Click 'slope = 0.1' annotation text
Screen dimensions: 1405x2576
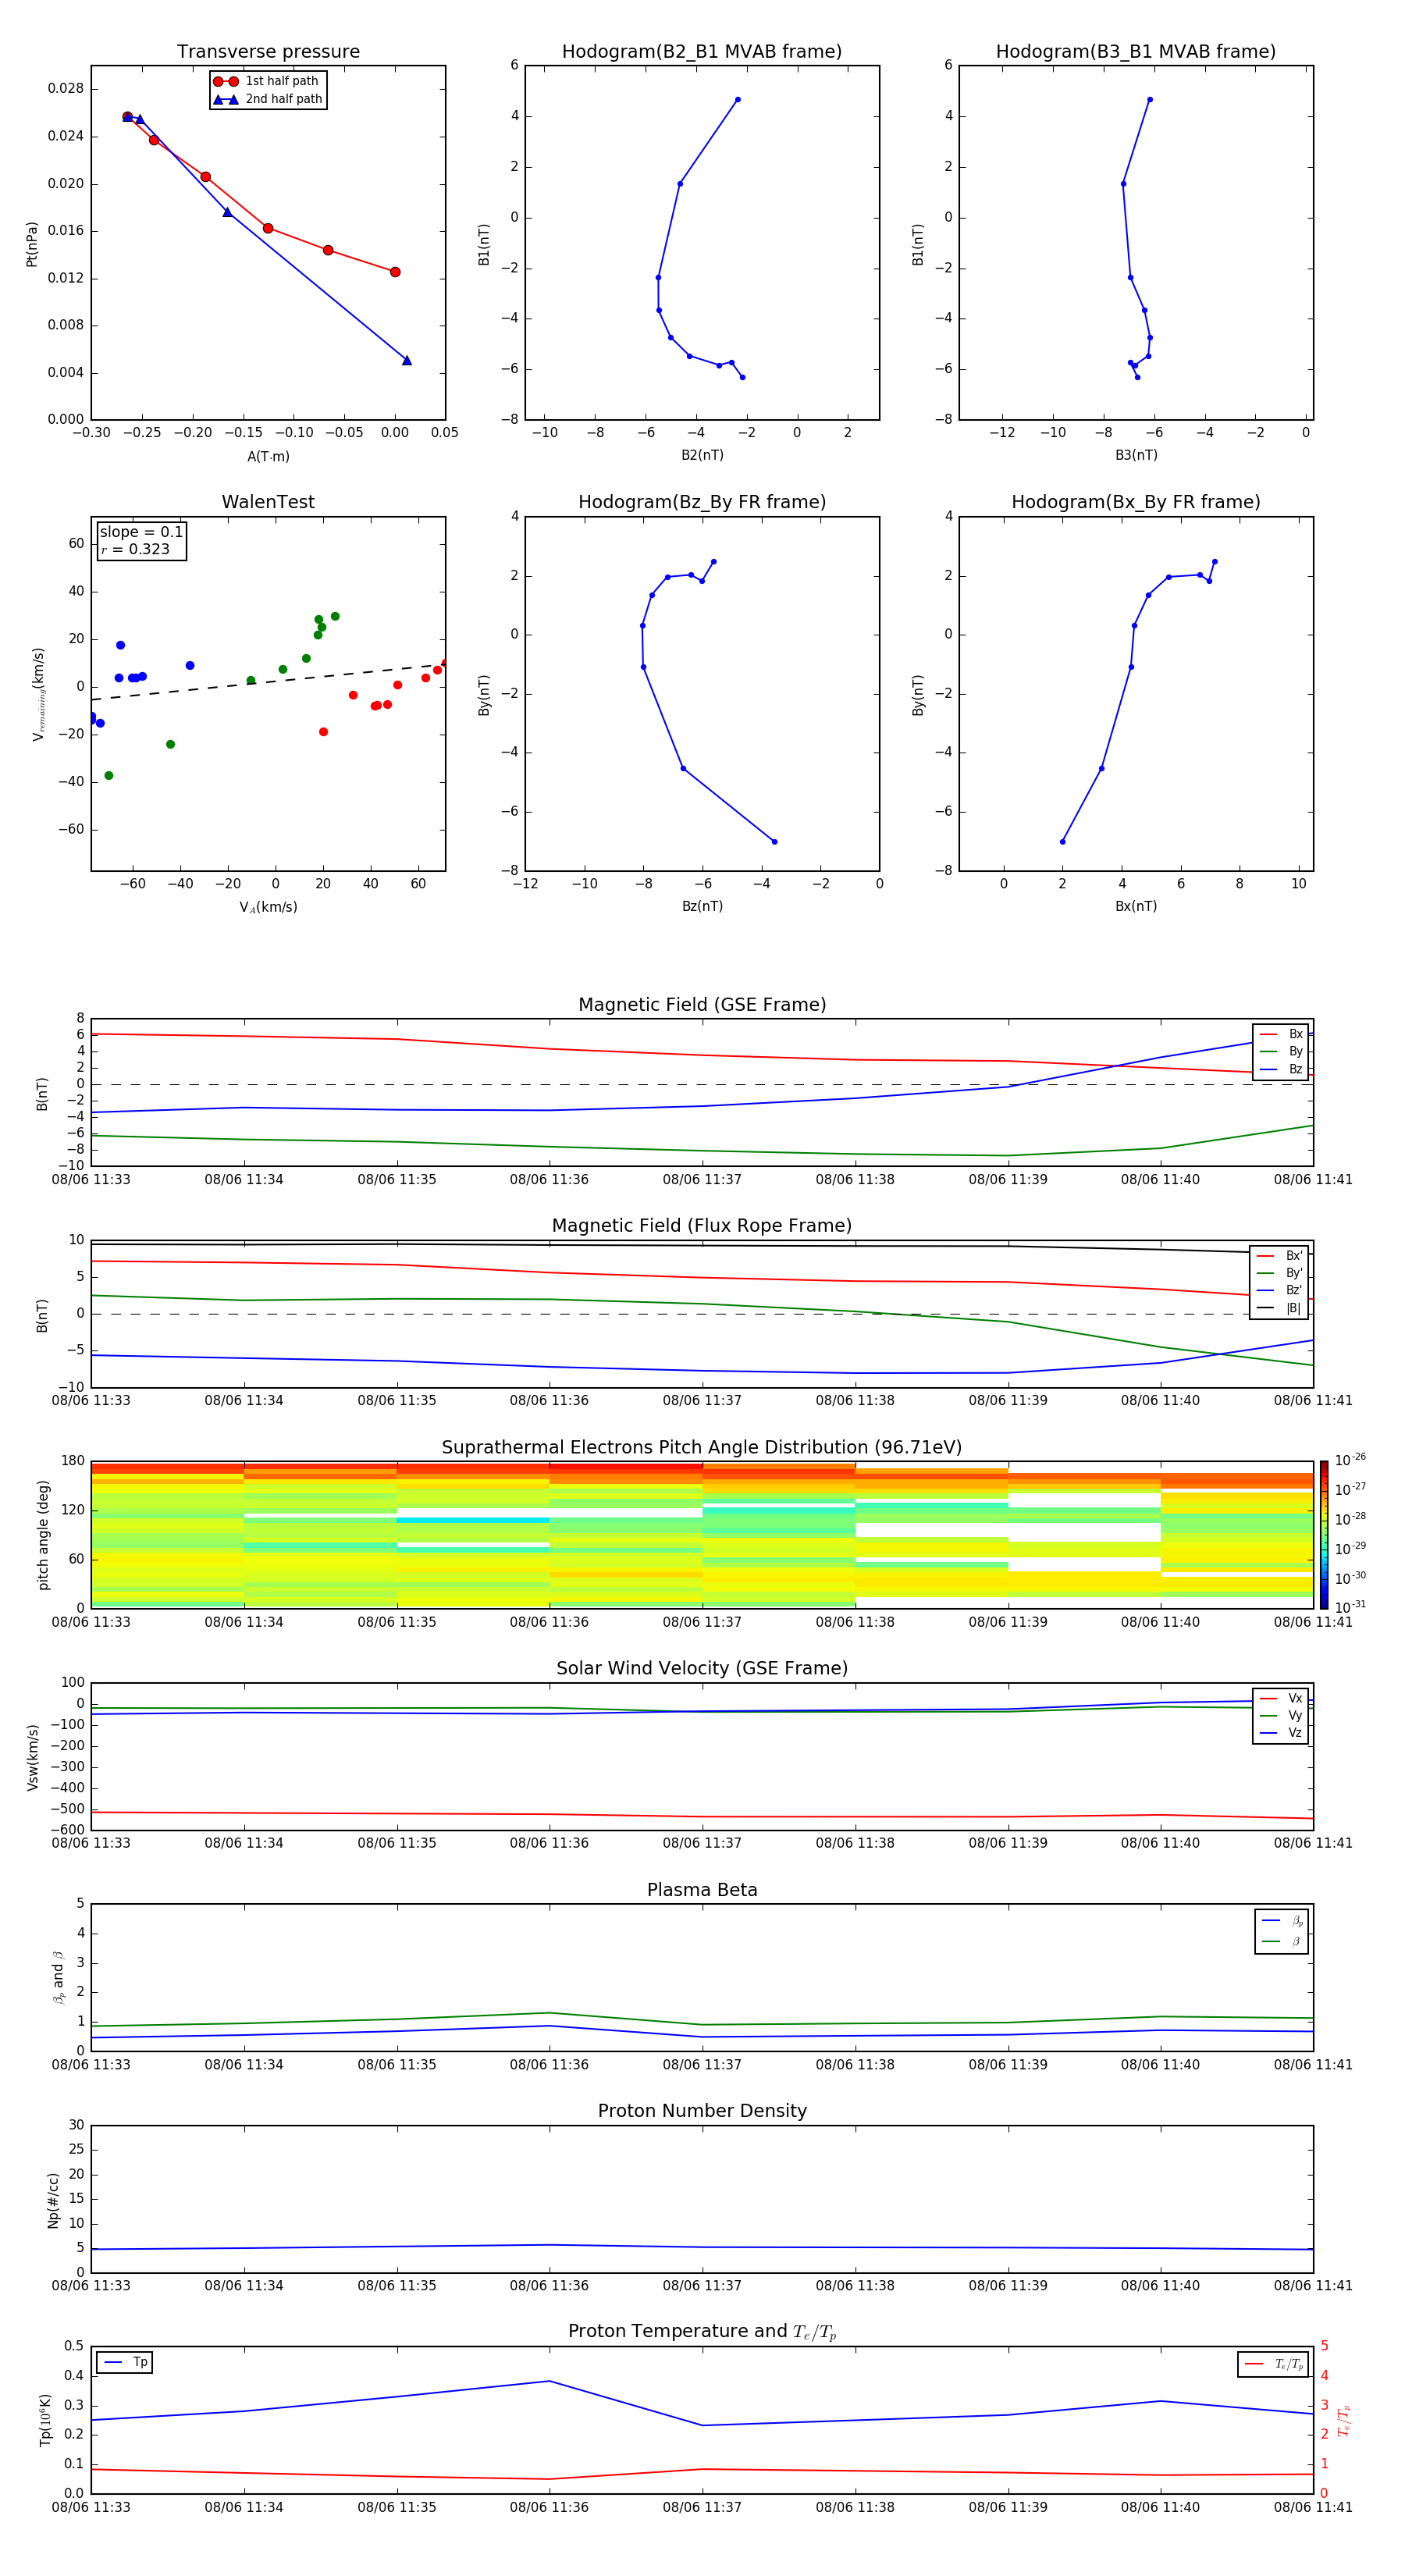point(141,532)
